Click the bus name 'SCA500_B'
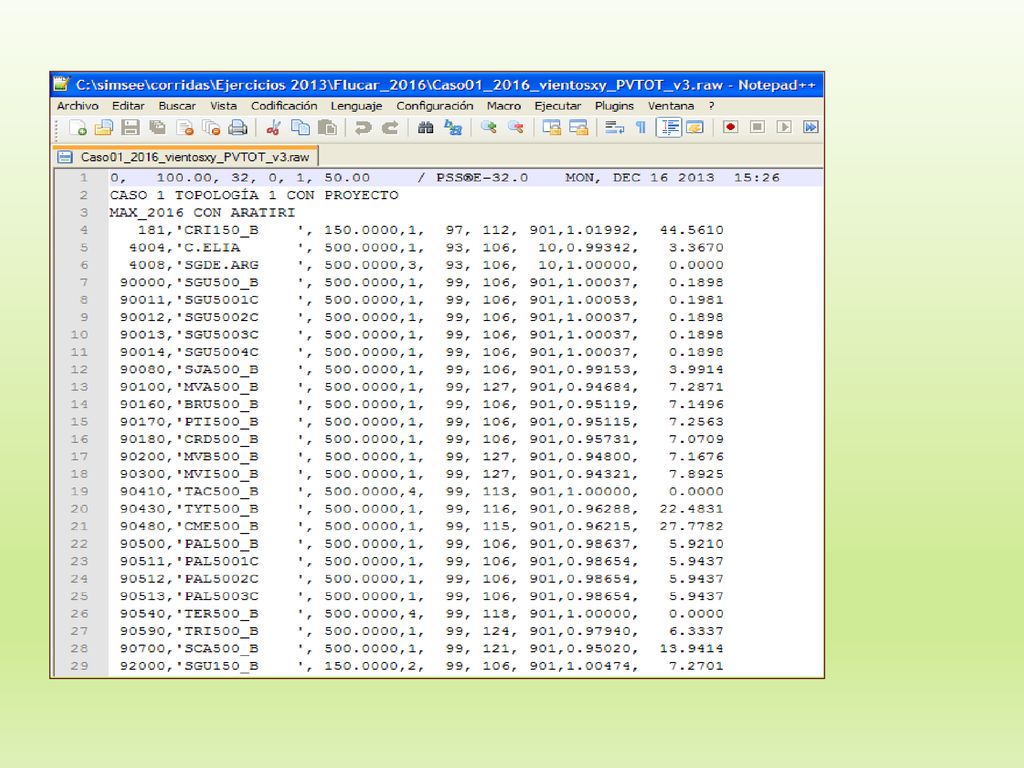 221,648
